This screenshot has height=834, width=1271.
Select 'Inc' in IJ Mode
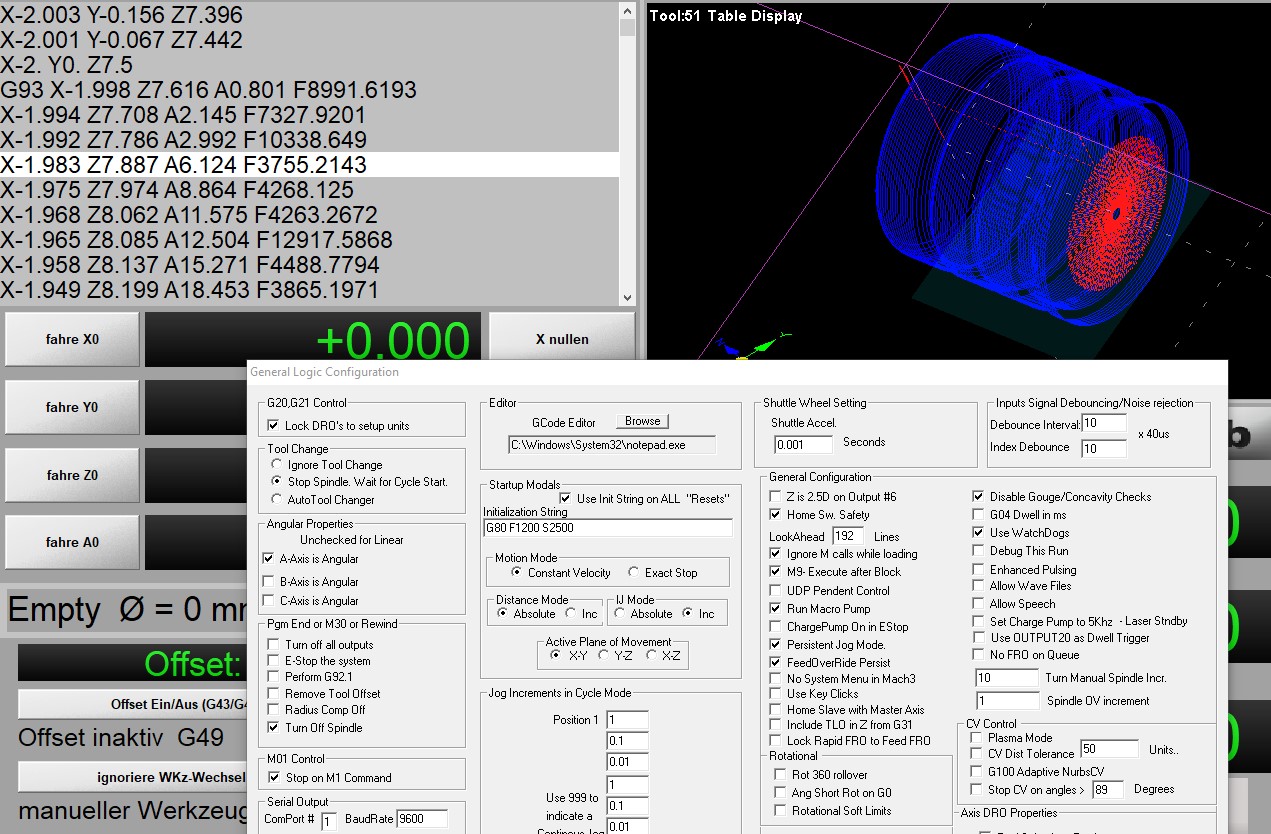688,613
